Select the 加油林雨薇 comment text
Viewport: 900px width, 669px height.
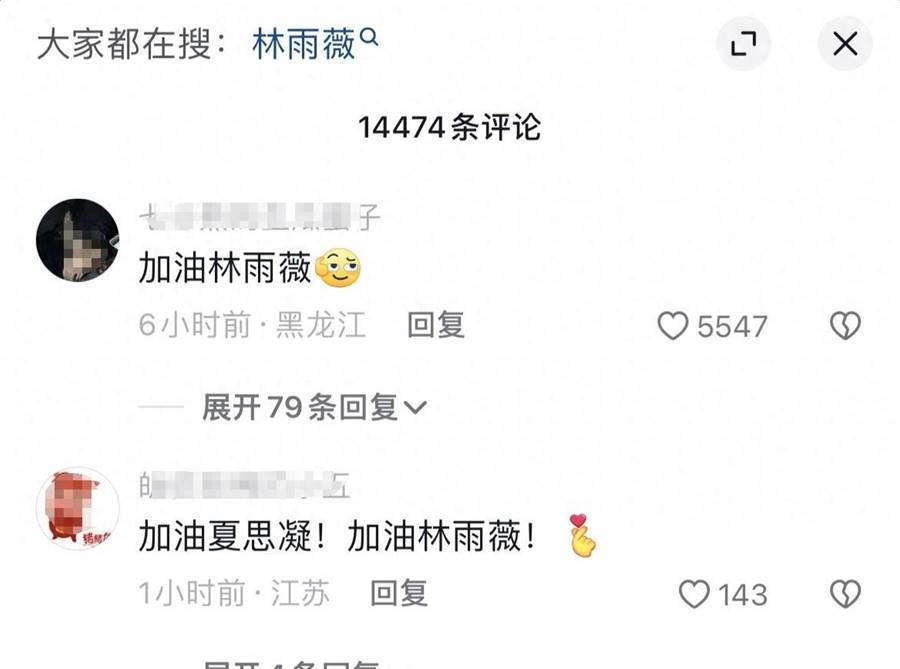coord(224,268)
